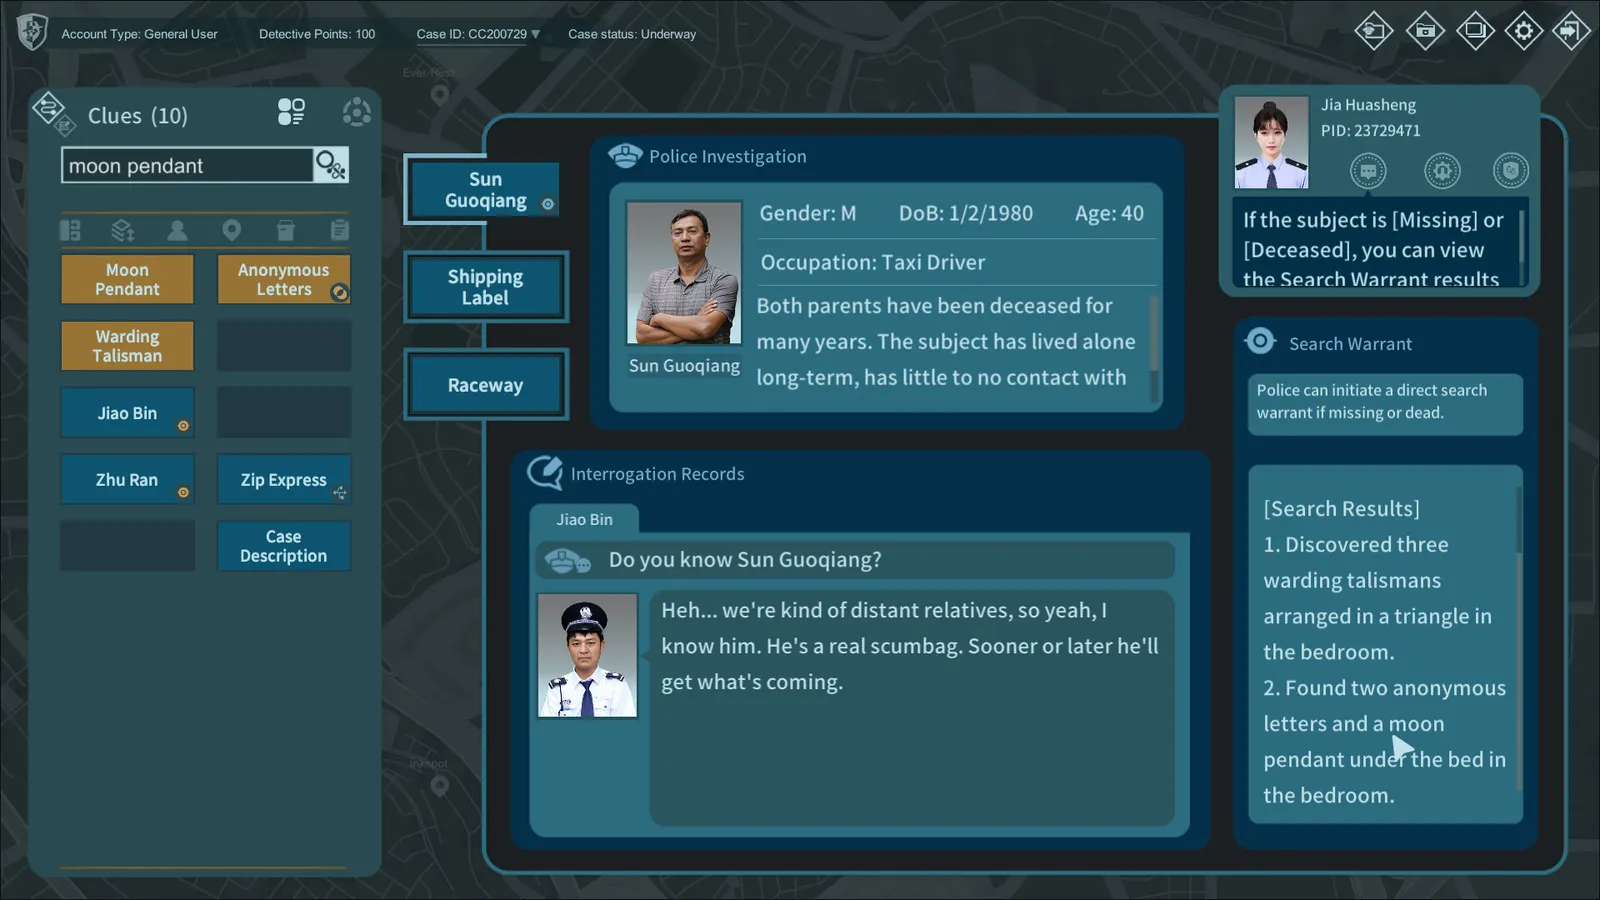Expand the Case ID CC200729 dropdown
This screenshot has width=1600, height=900.
coord(478,34)
